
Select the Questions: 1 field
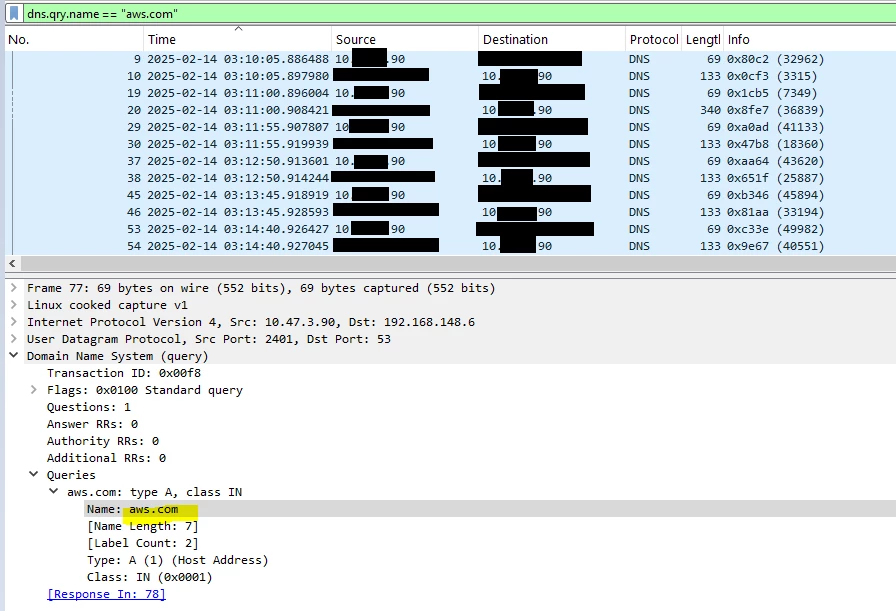pos(89,407)
